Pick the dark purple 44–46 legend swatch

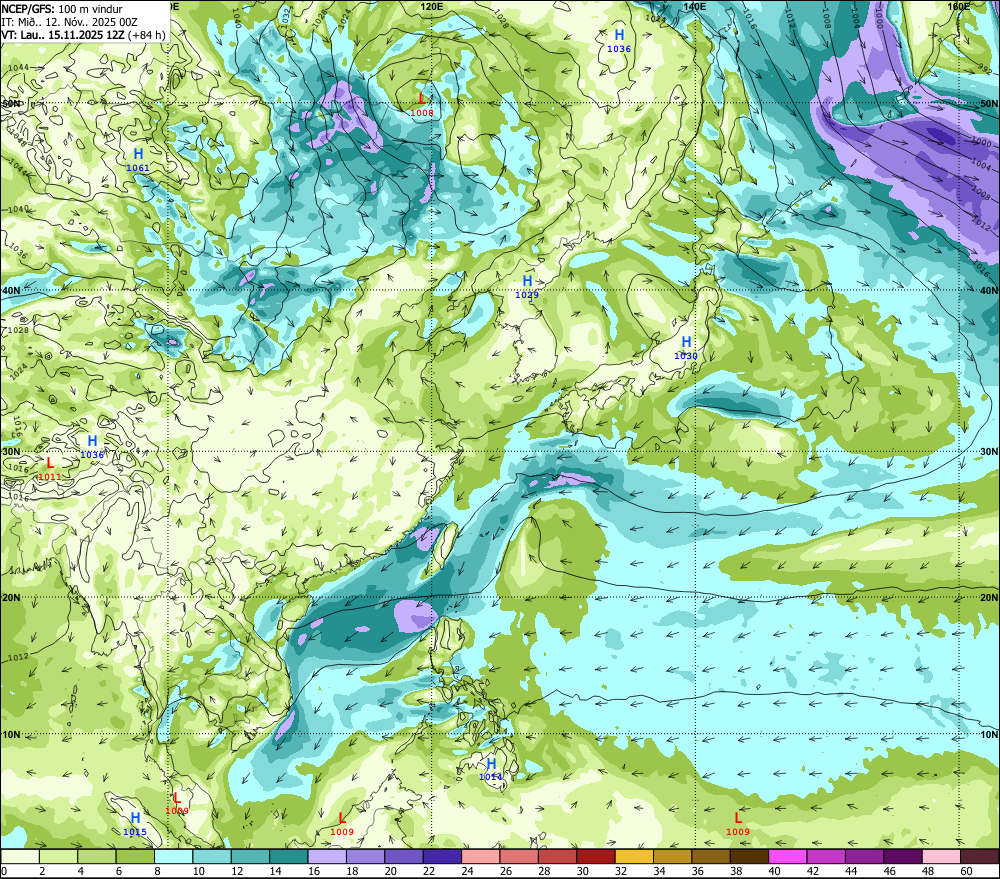pos(865,857)
